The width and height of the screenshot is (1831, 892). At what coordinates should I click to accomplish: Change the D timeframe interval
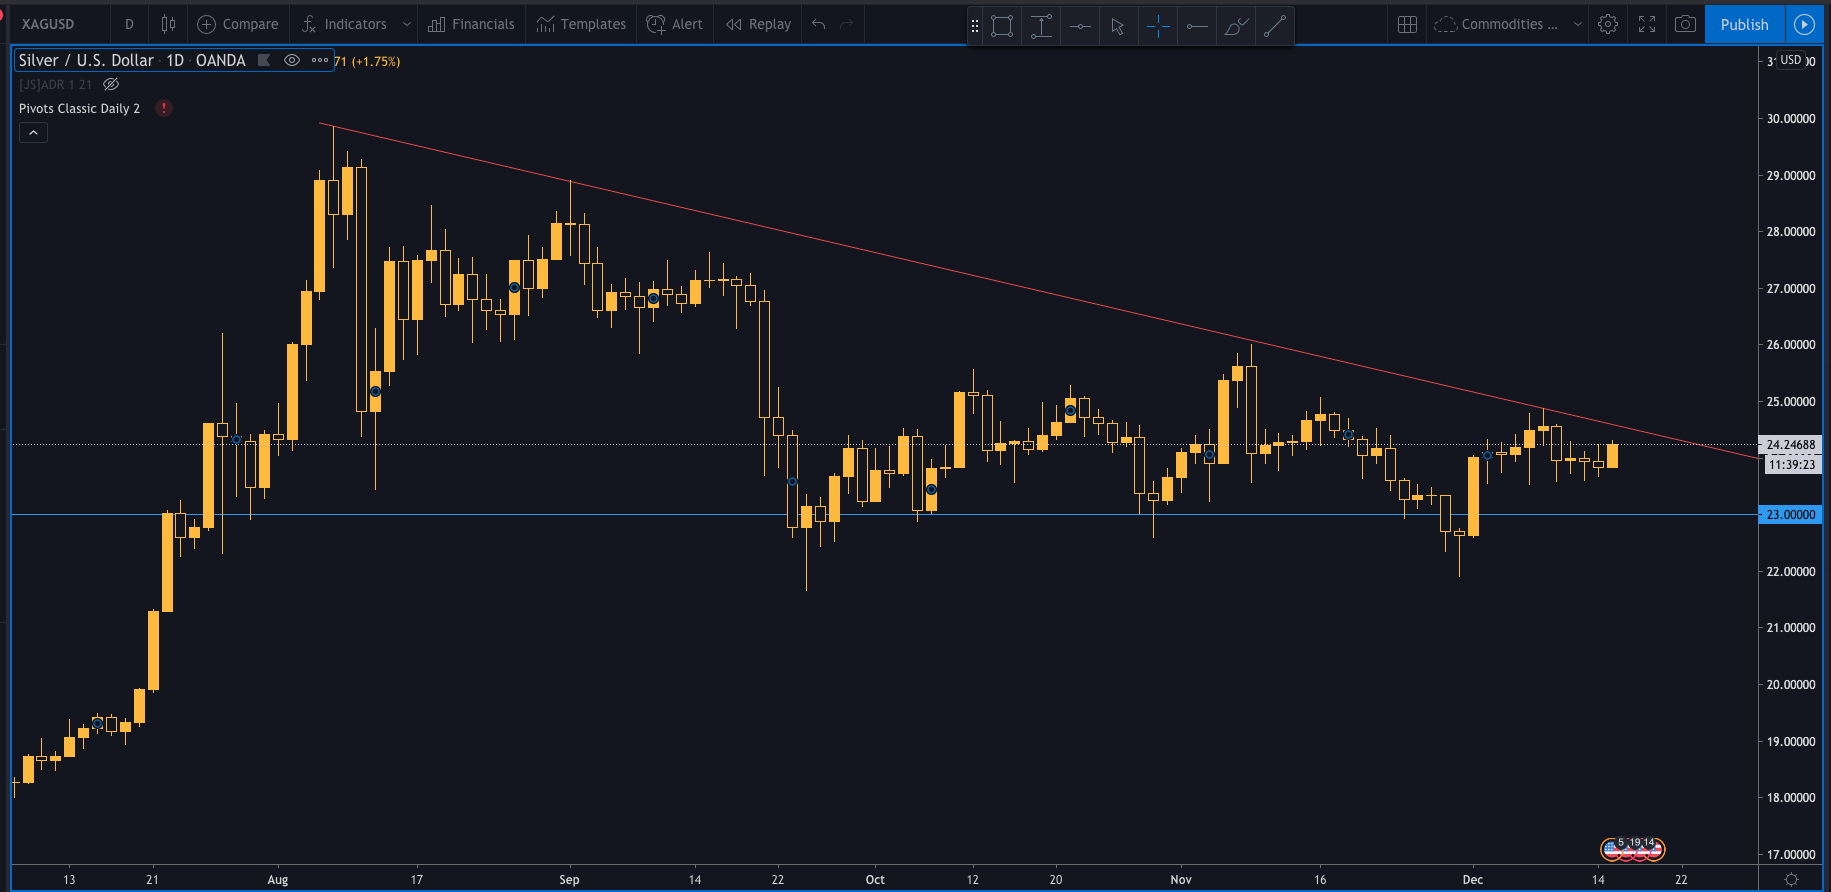click(129, 24)
